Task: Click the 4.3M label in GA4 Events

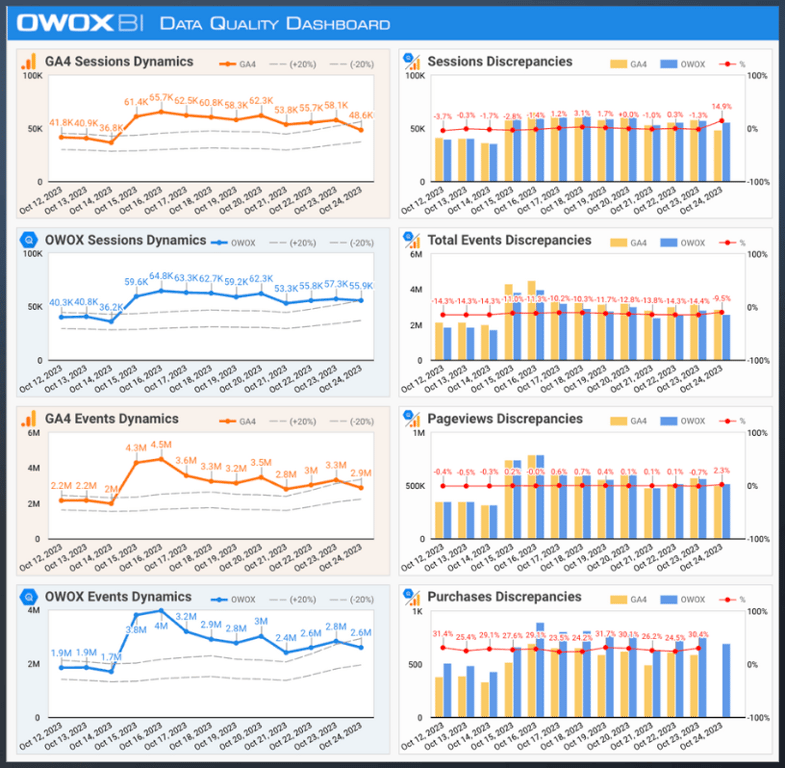Action: pyautogui.click(x=136, y=448)
